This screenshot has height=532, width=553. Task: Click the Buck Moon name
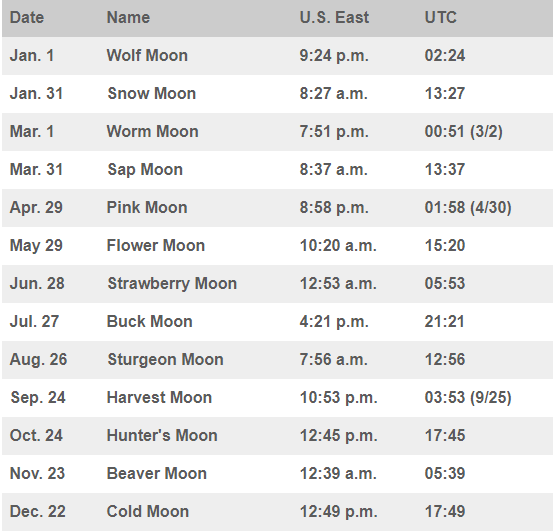(x=150, y=321)
